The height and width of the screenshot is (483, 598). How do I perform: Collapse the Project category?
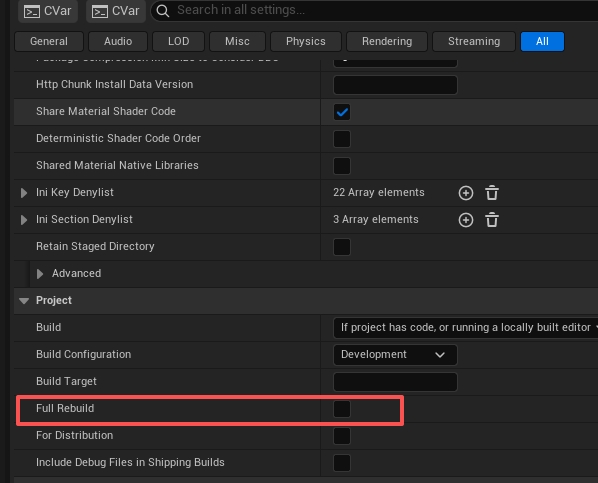click(x=24, y=301)
